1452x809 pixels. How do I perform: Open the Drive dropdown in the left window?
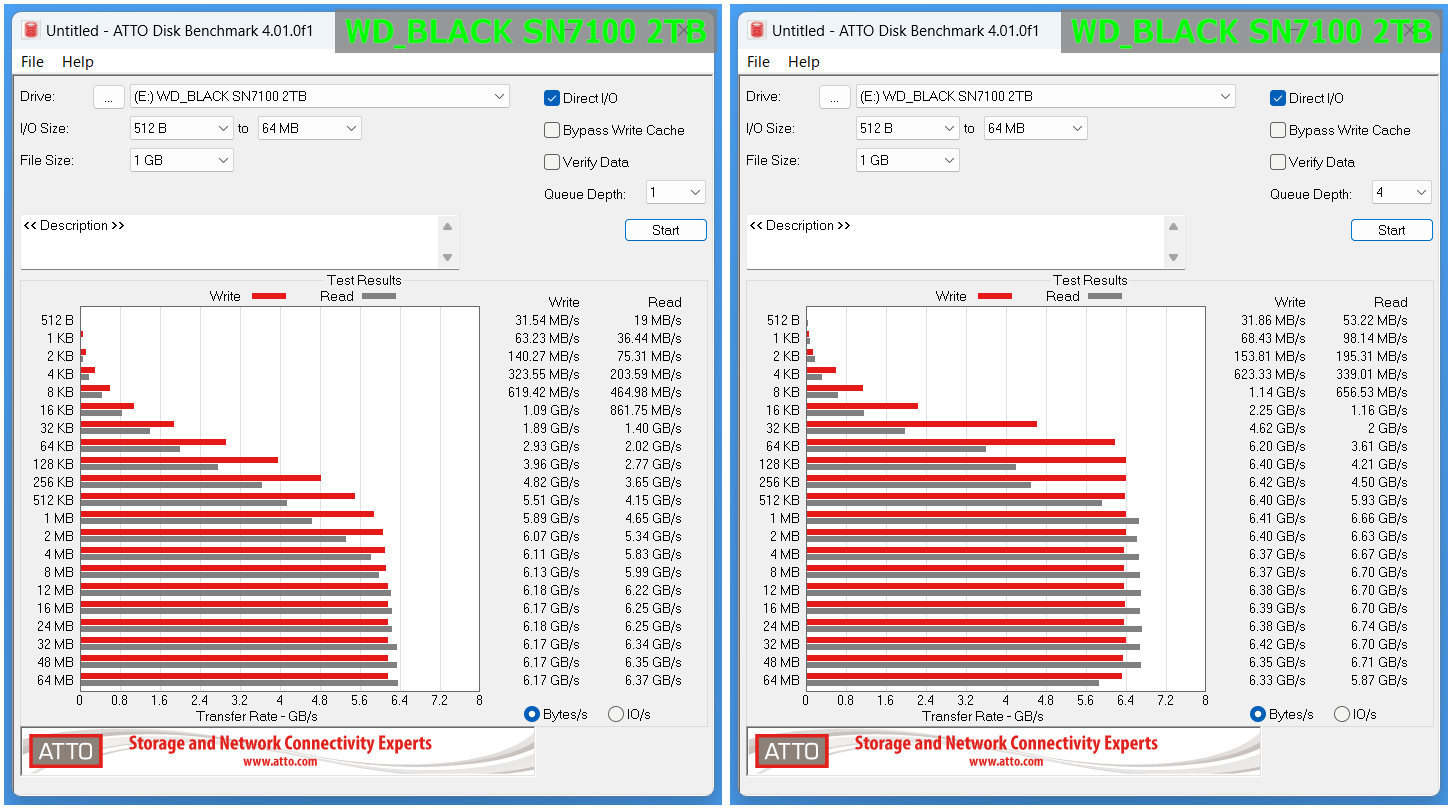tap(319, 96)
